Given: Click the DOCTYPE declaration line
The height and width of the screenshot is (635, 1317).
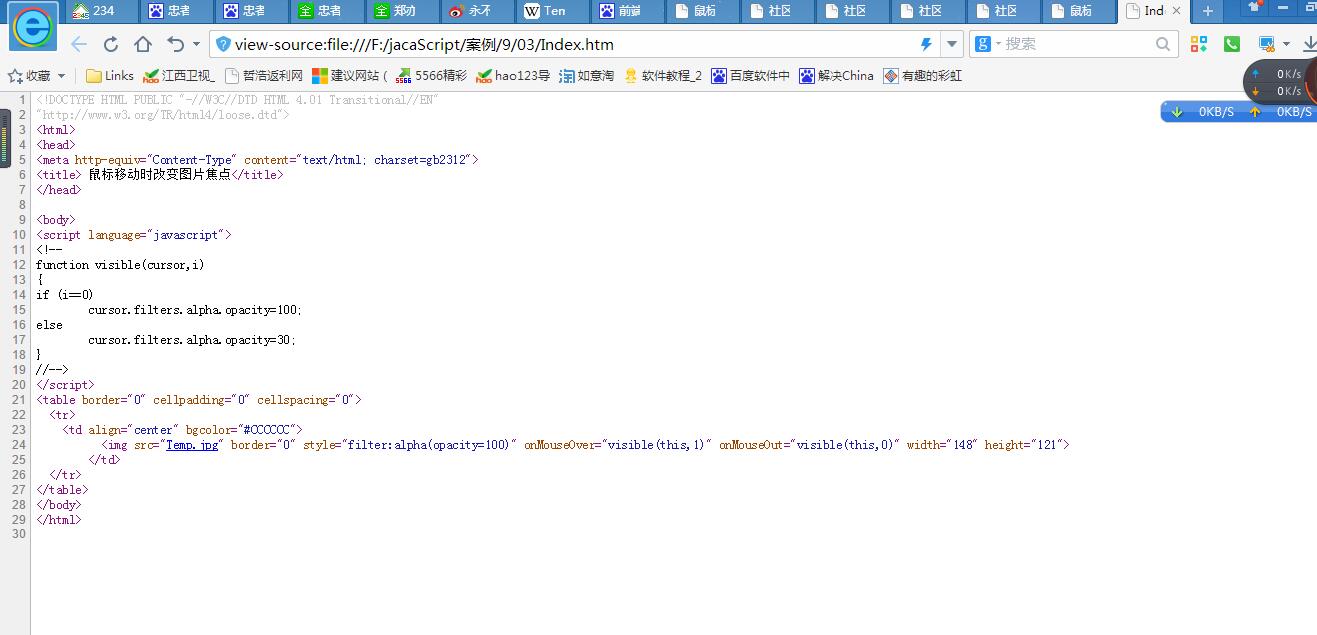Looking at the screenshot, I should (x=237, y=100).
